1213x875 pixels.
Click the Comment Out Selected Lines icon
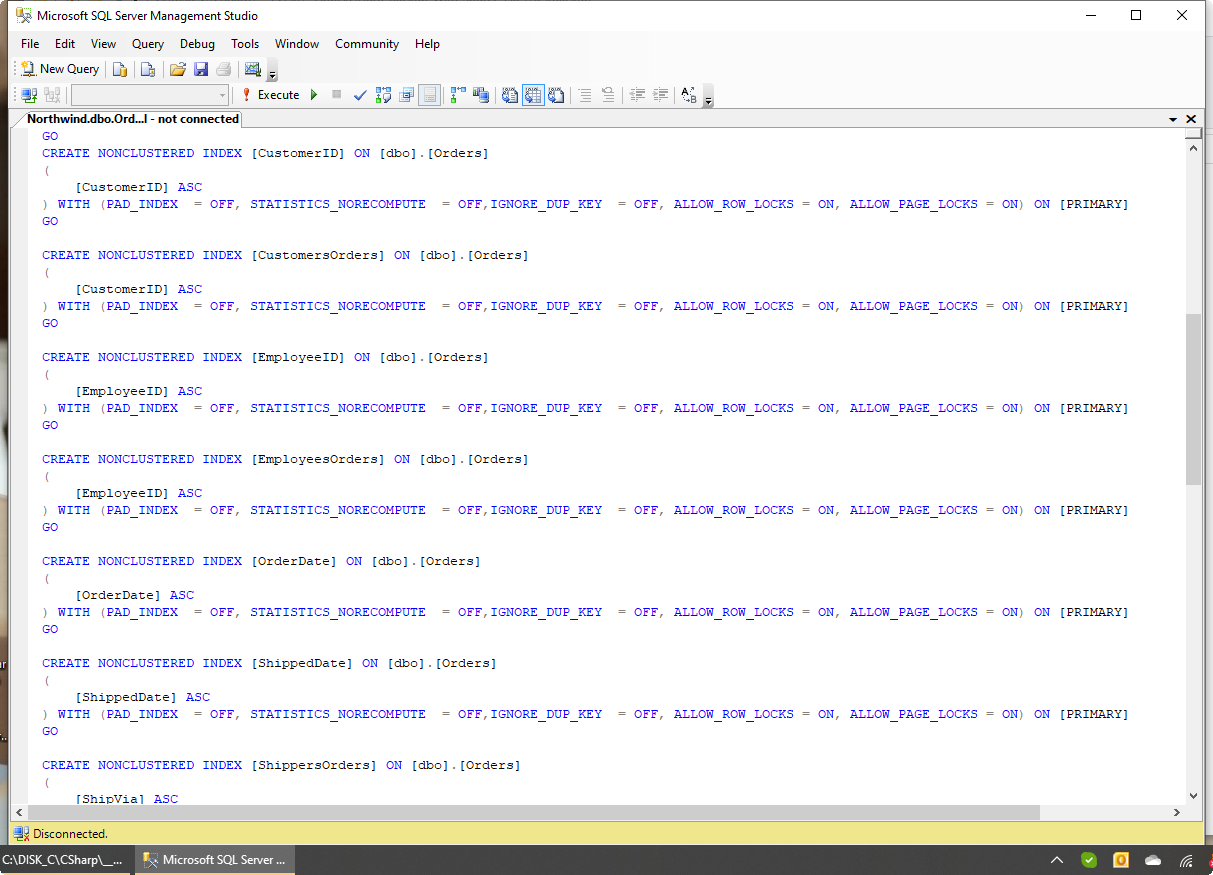click(x=585, y=95)
